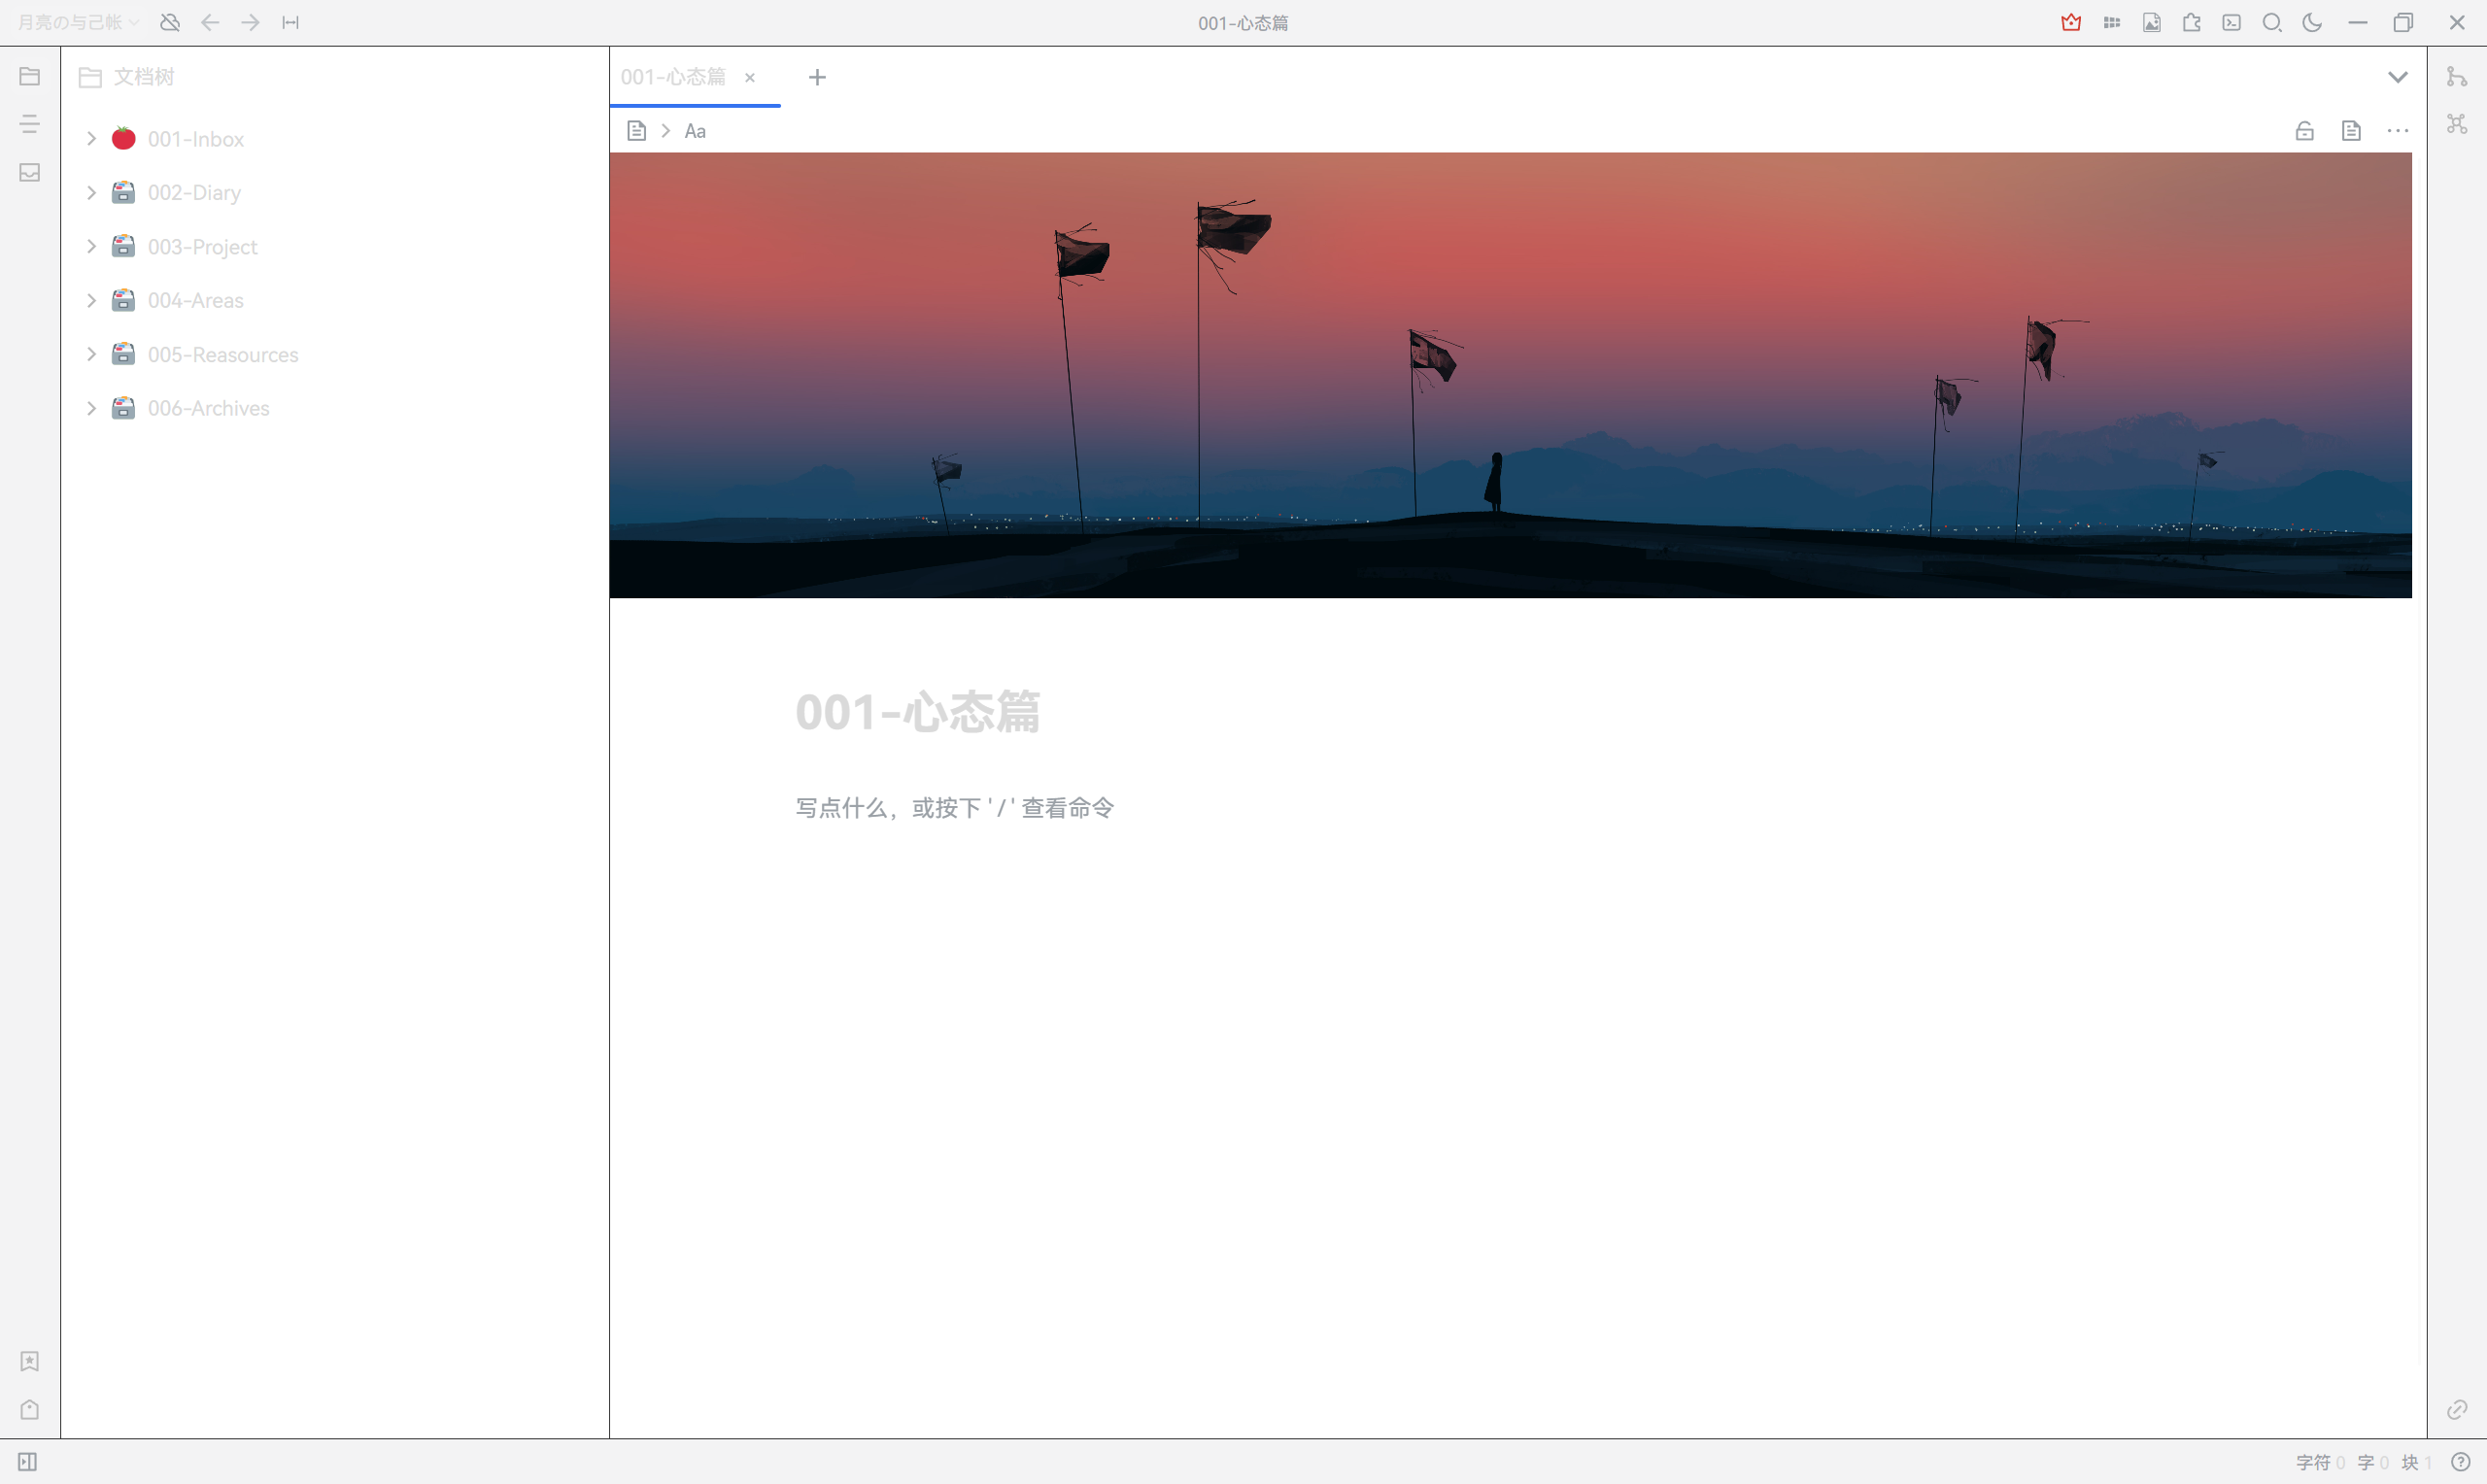
Task: Expand the 001-Inbox notebook
Action: tap(91, 139)
